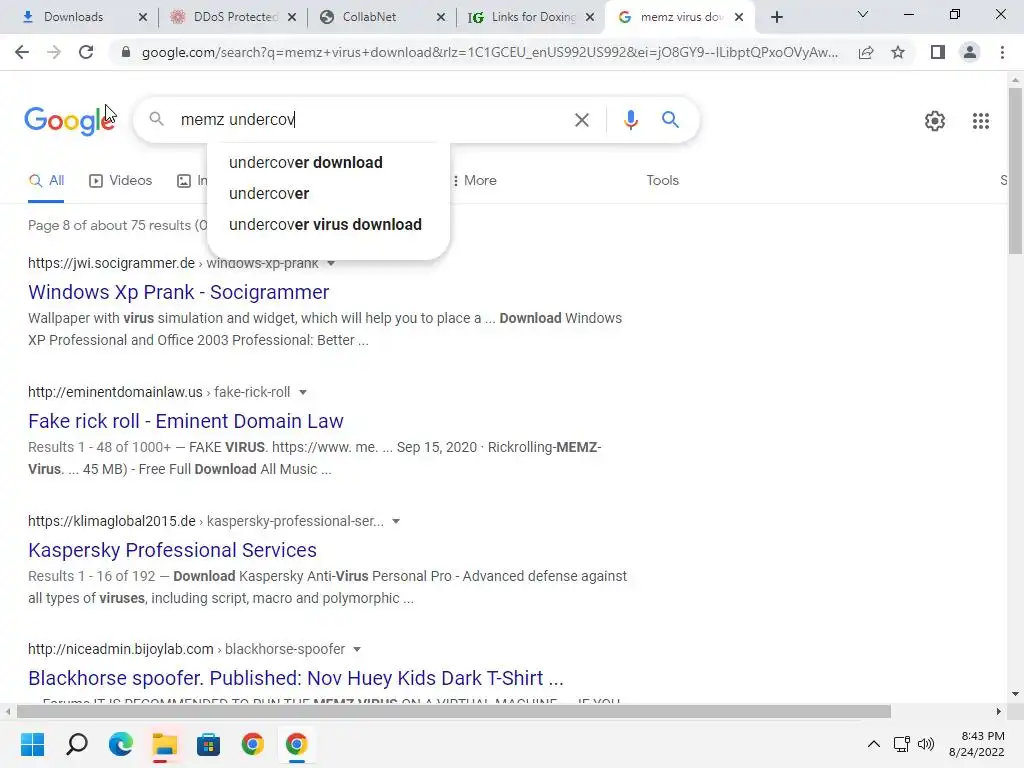Expand options arrow beside klimaglobal2015.de result
The image size is (1024, 768).
(396, 521)
